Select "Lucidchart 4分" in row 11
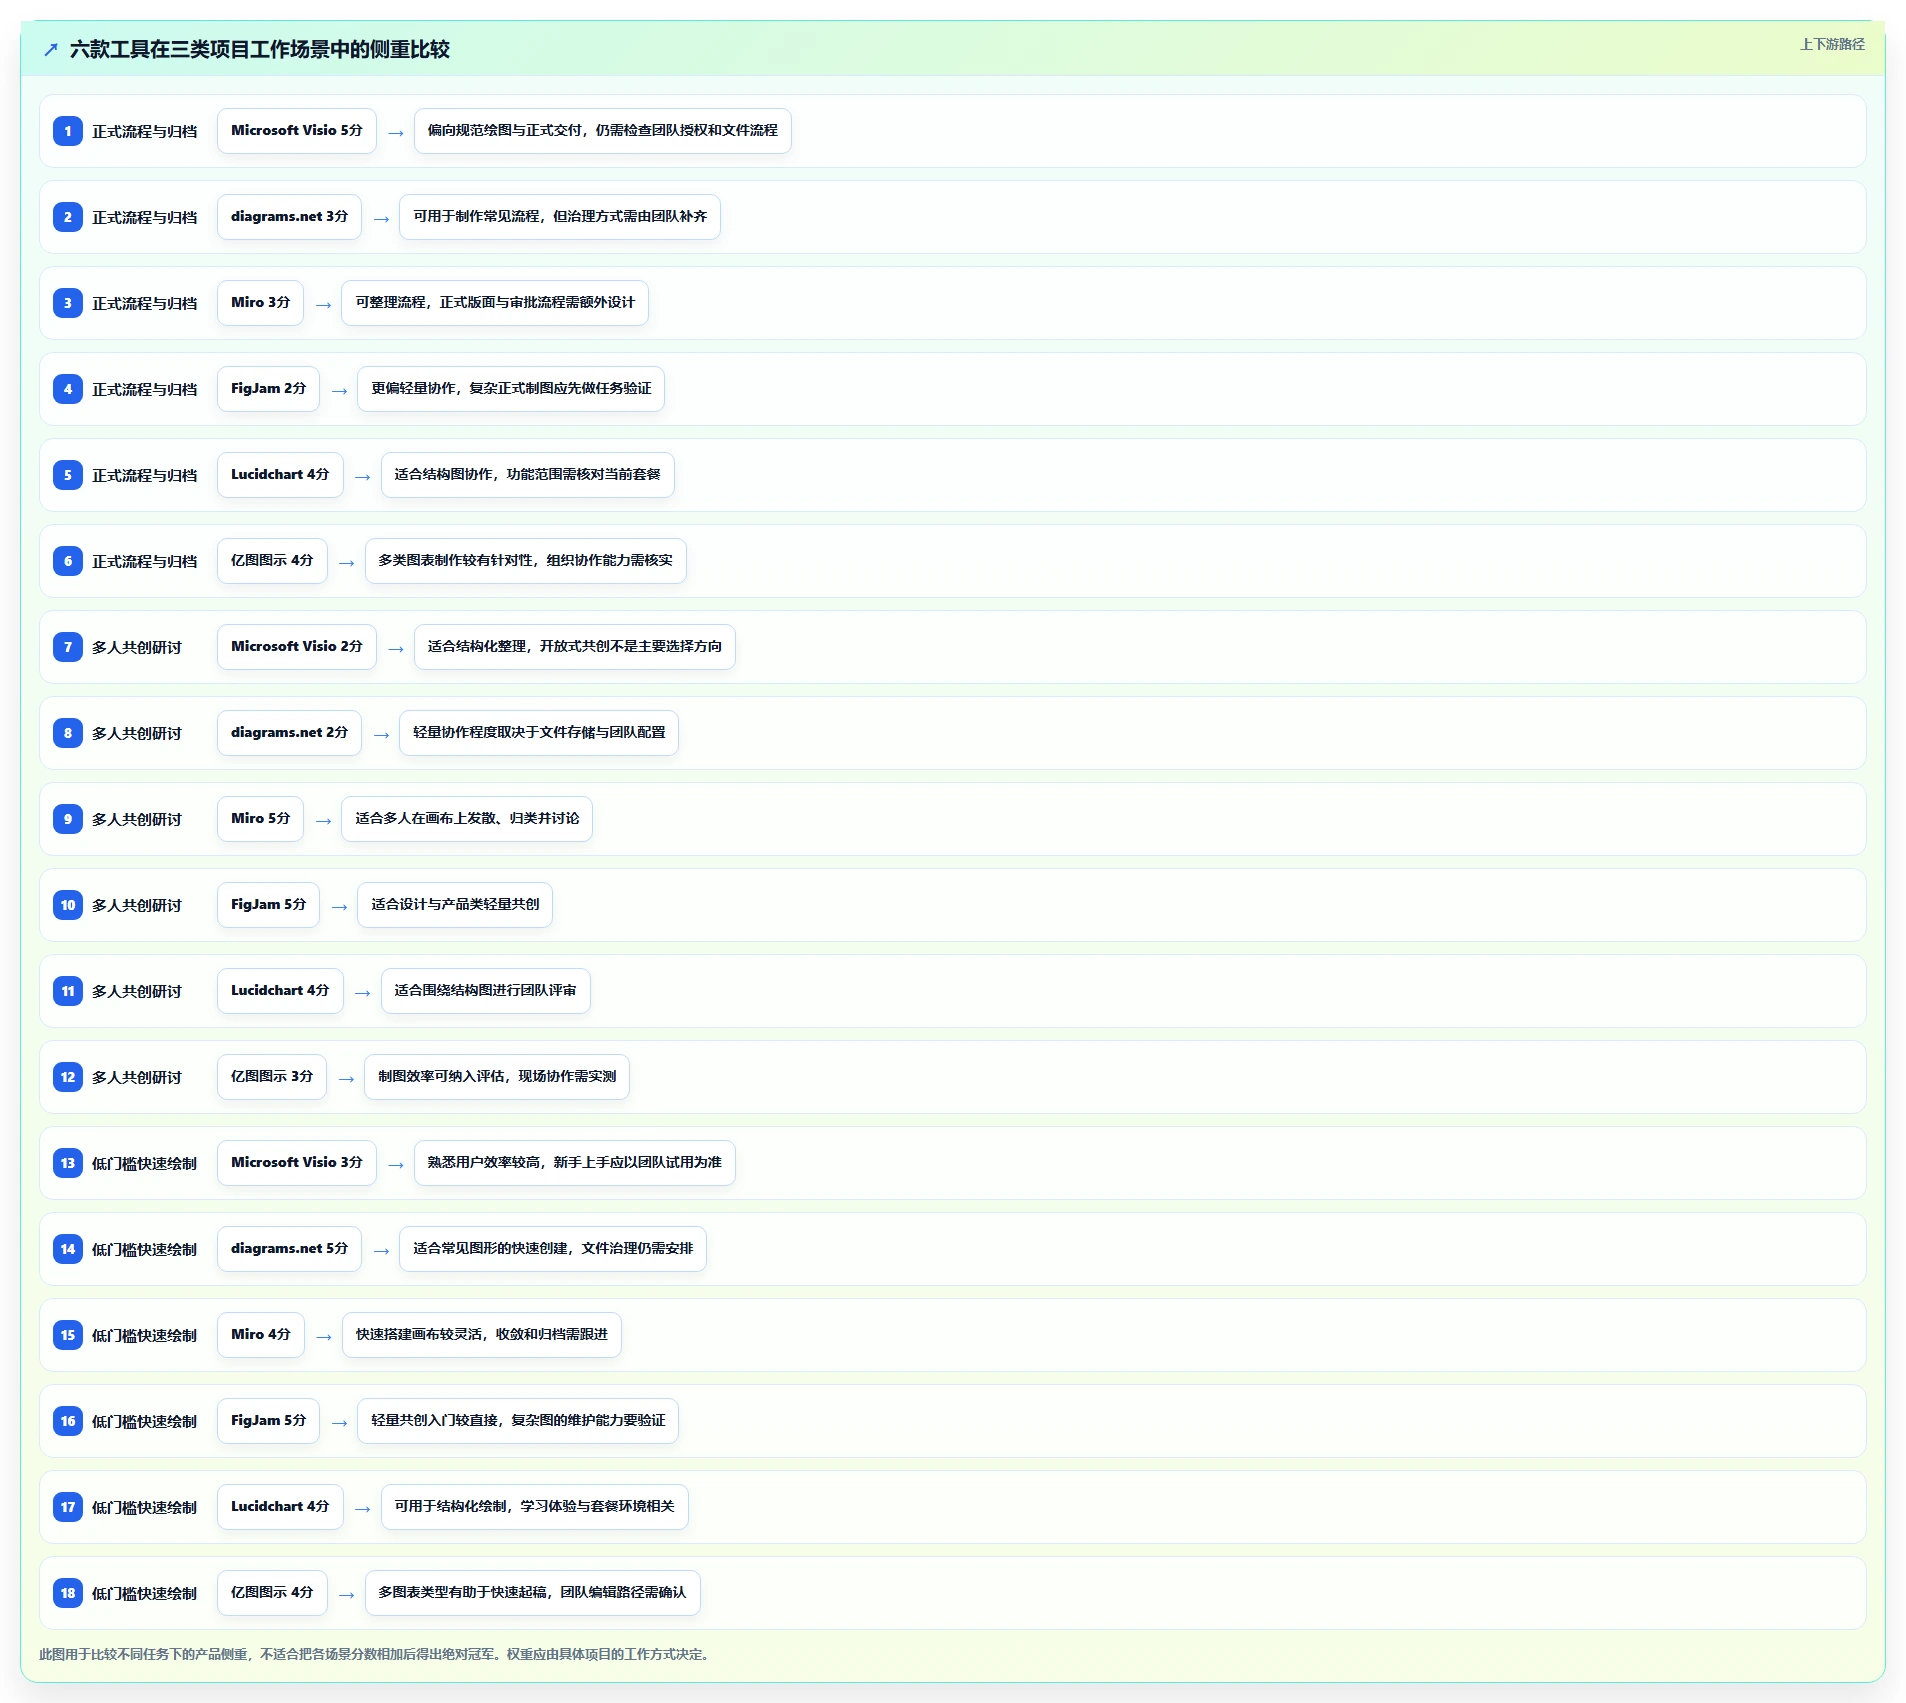Screen dimensions: 1906x1703 point(280,991)
